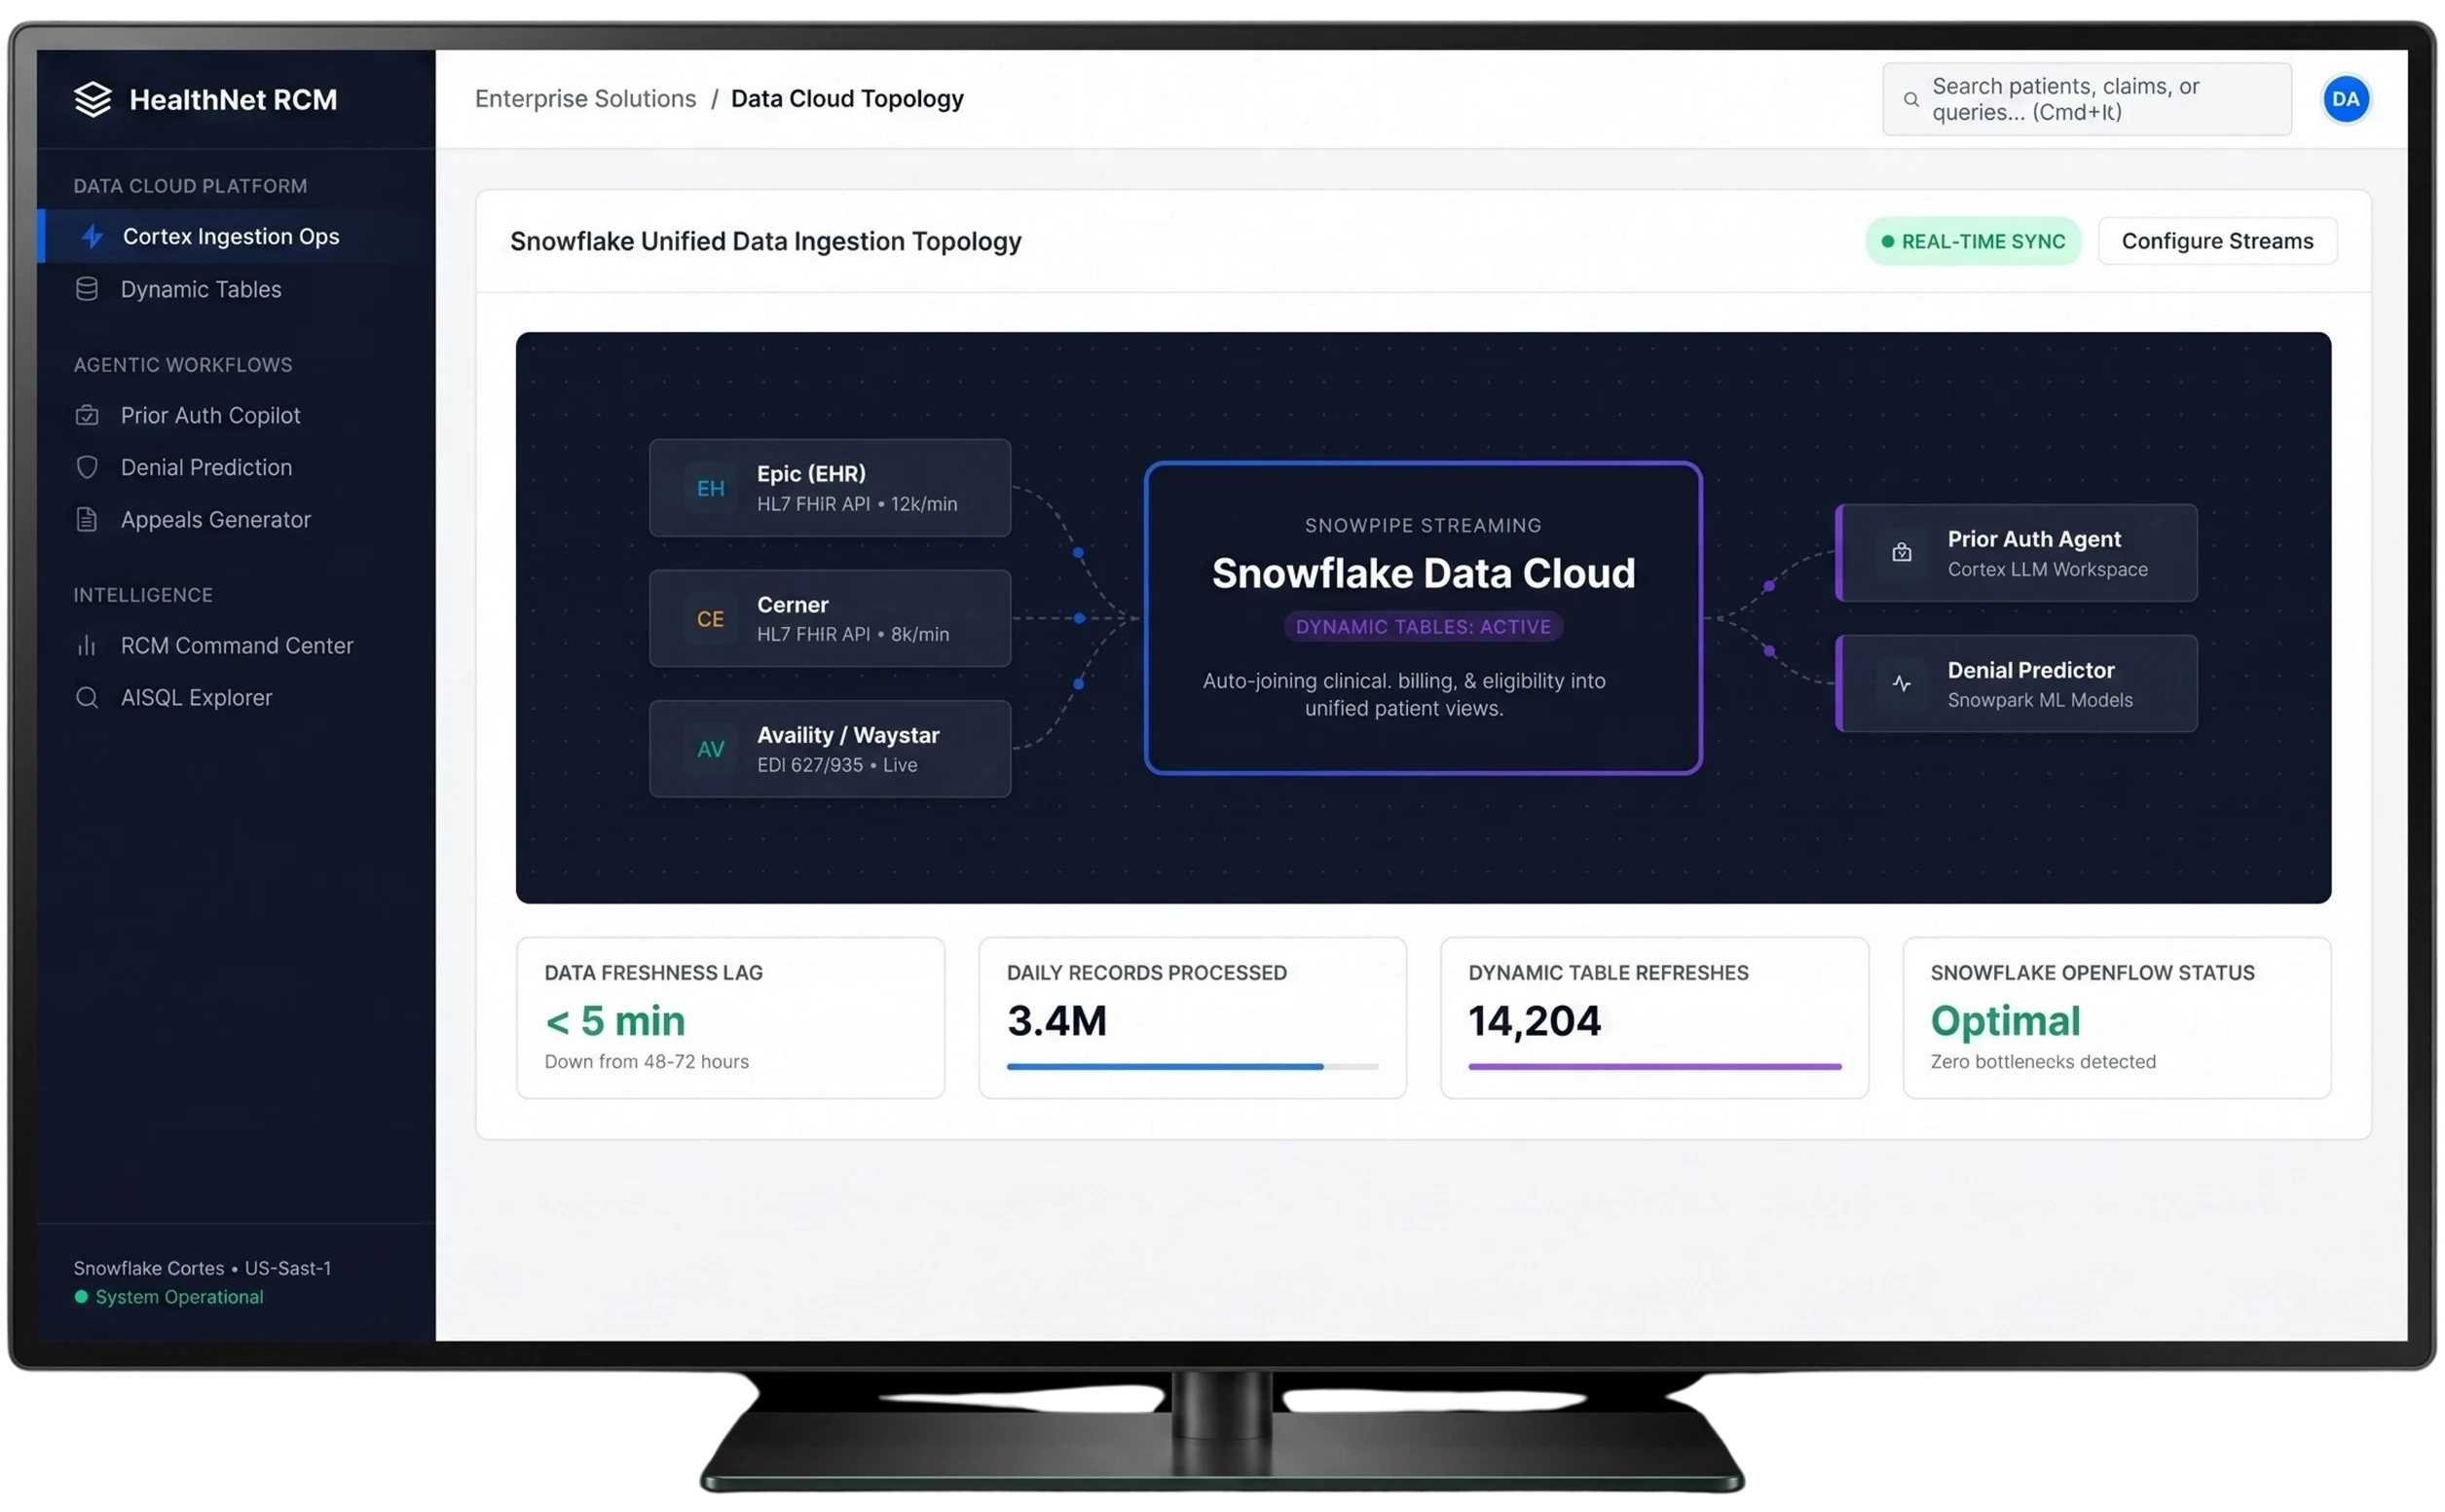Click the Appeals Generator document icon
Viewport: 2445px width, 1512px height.
coord(87,519)
